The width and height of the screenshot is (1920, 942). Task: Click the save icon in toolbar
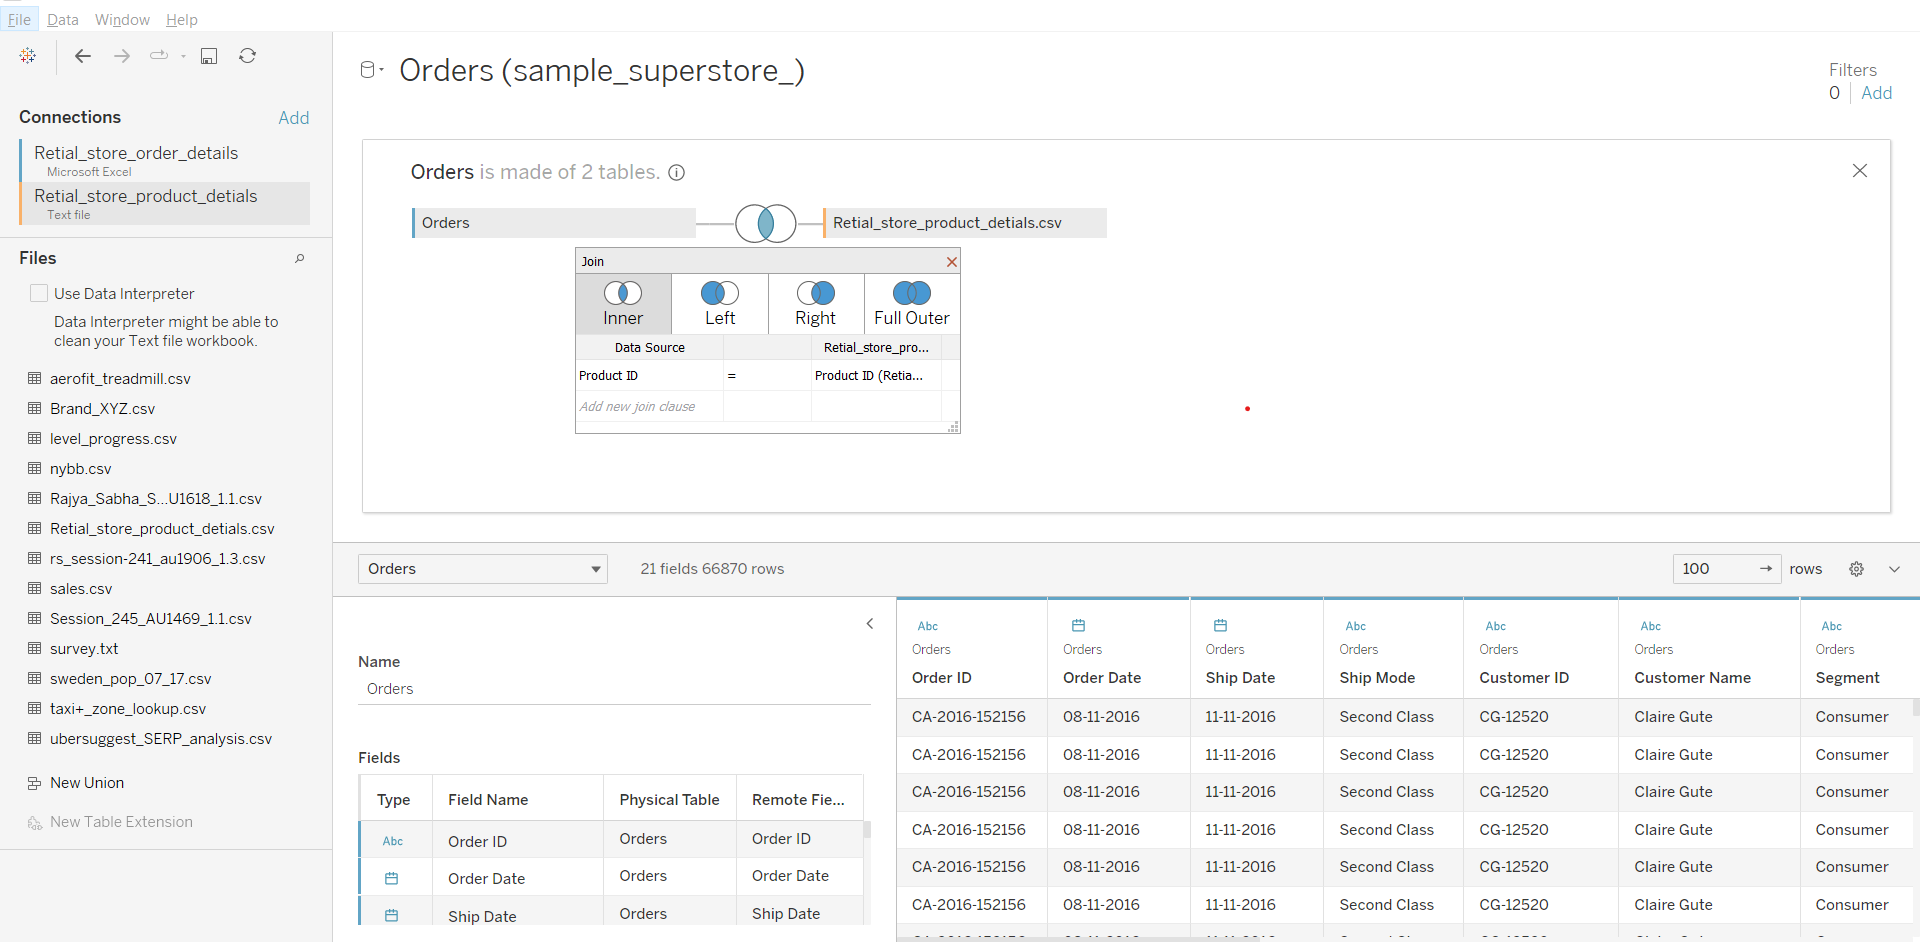click(x=208, y=56)
